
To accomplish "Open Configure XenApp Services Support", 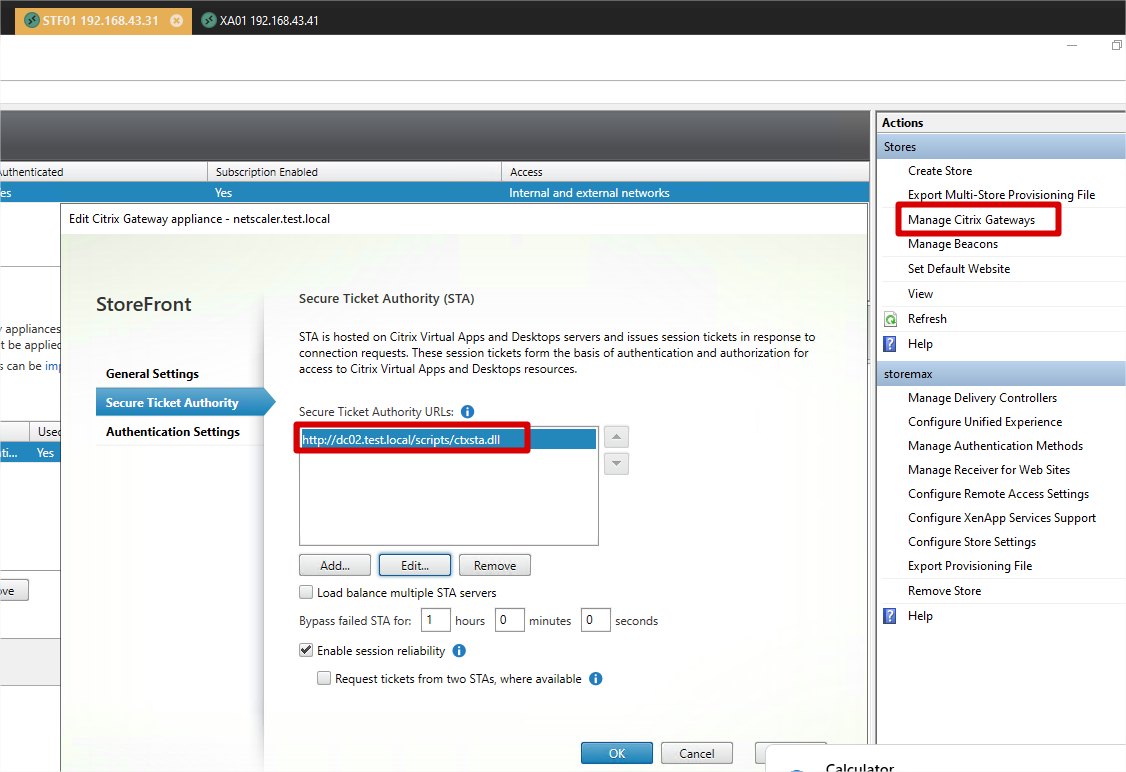I will (1001, 518).
